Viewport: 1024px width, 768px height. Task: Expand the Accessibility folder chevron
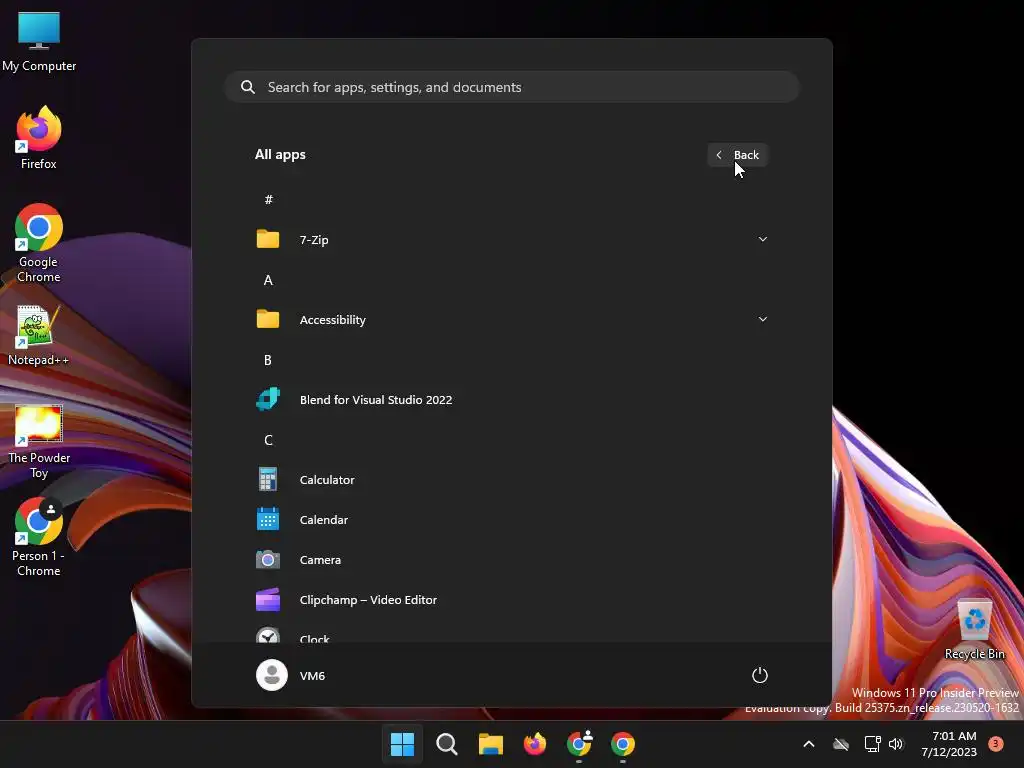pos(763,319)
